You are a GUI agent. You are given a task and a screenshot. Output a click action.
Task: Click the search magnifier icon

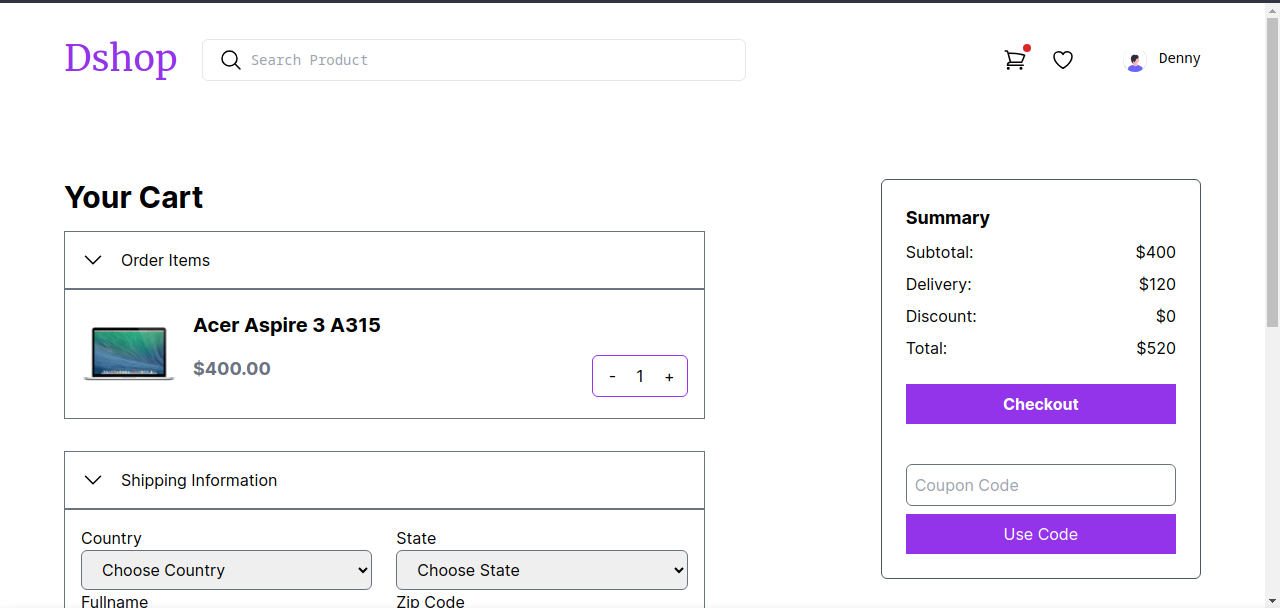tap(231, 60)
